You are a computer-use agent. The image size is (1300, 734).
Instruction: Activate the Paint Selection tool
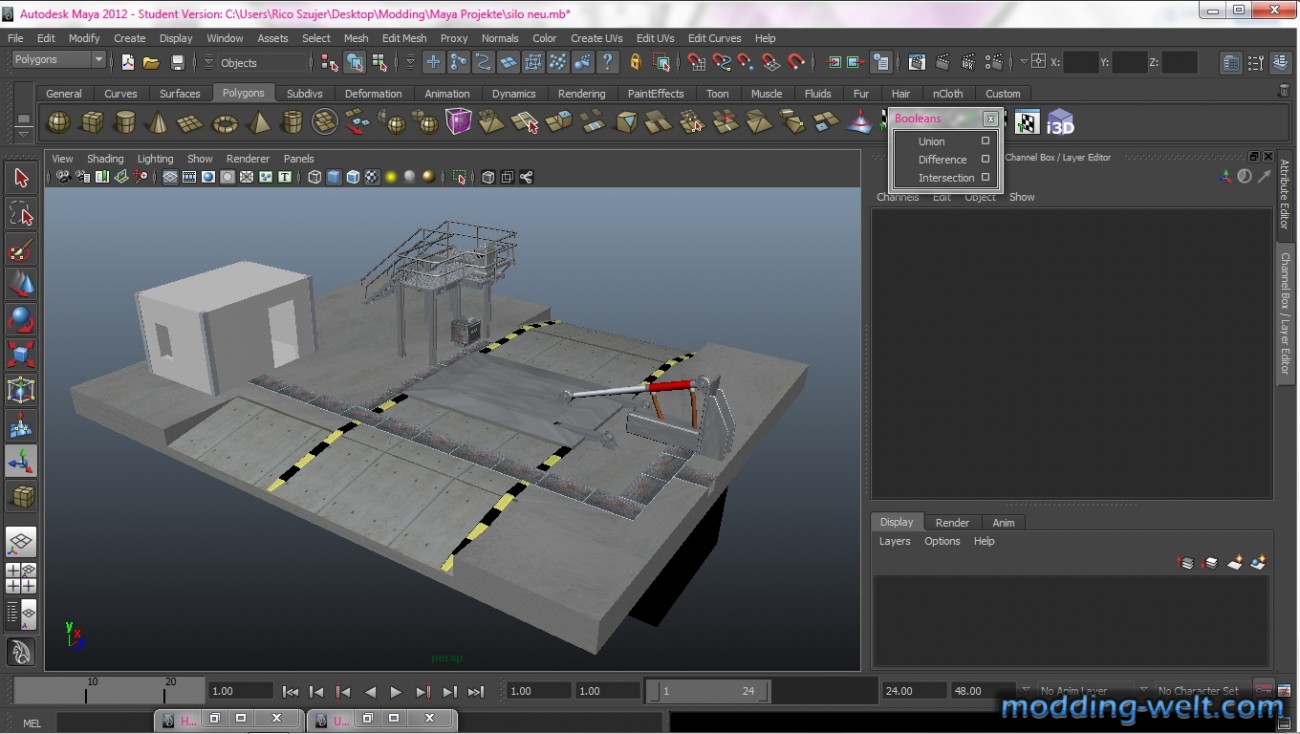(x=21, y=249)
